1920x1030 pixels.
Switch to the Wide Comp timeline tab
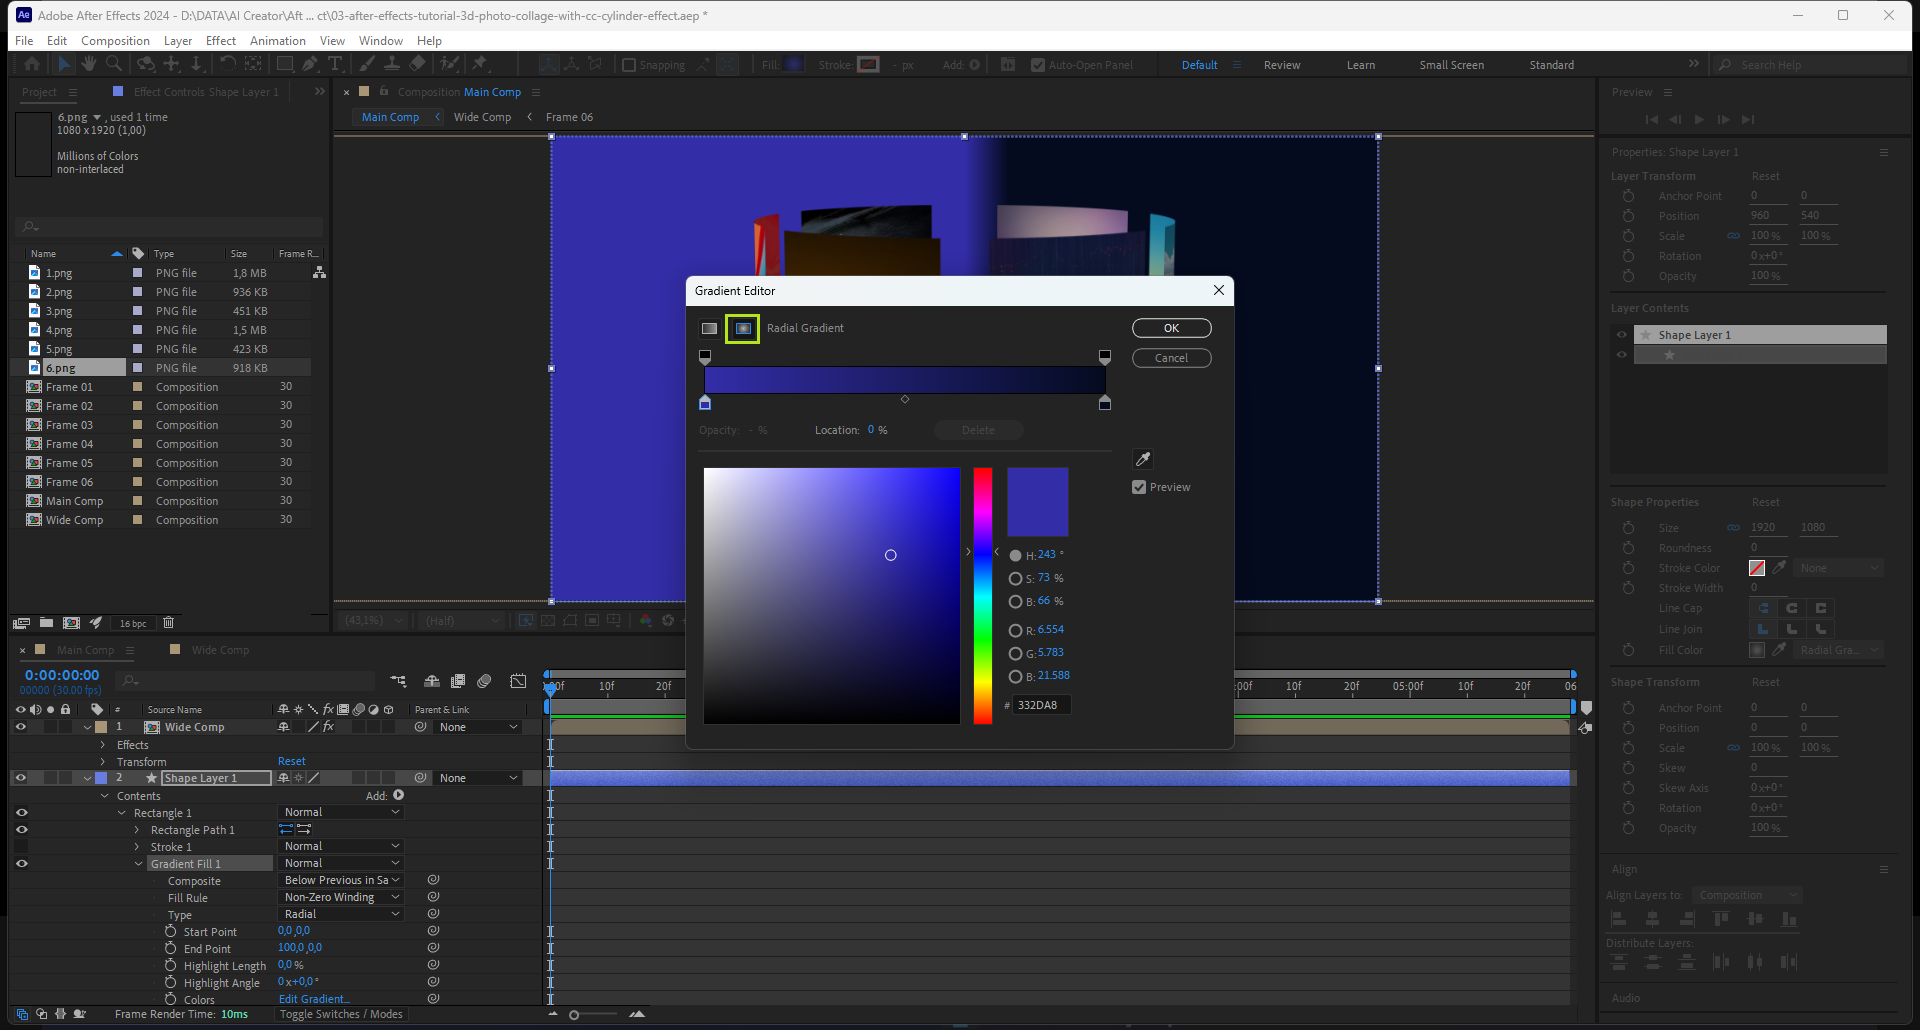tap(220, 650)
